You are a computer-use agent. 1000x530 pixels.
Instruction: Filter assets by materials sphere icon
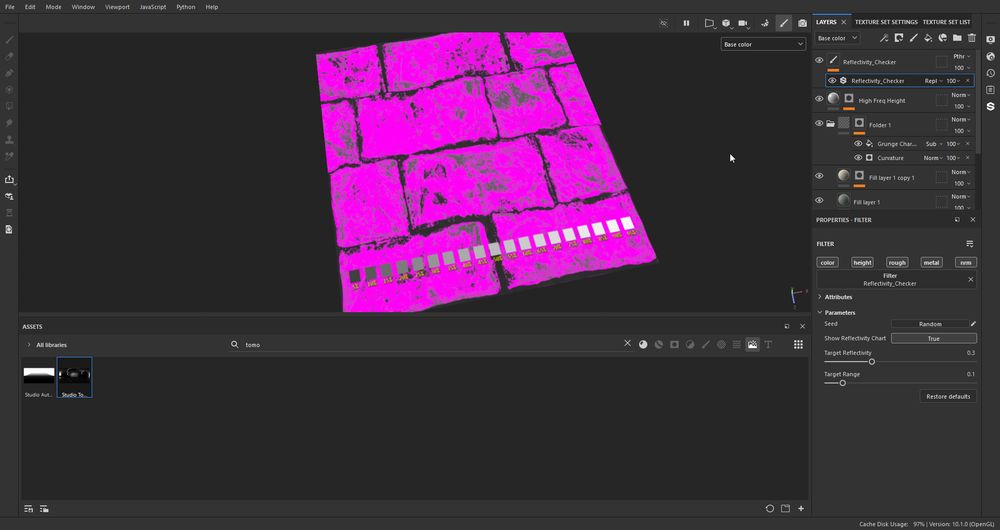(643, 344)
